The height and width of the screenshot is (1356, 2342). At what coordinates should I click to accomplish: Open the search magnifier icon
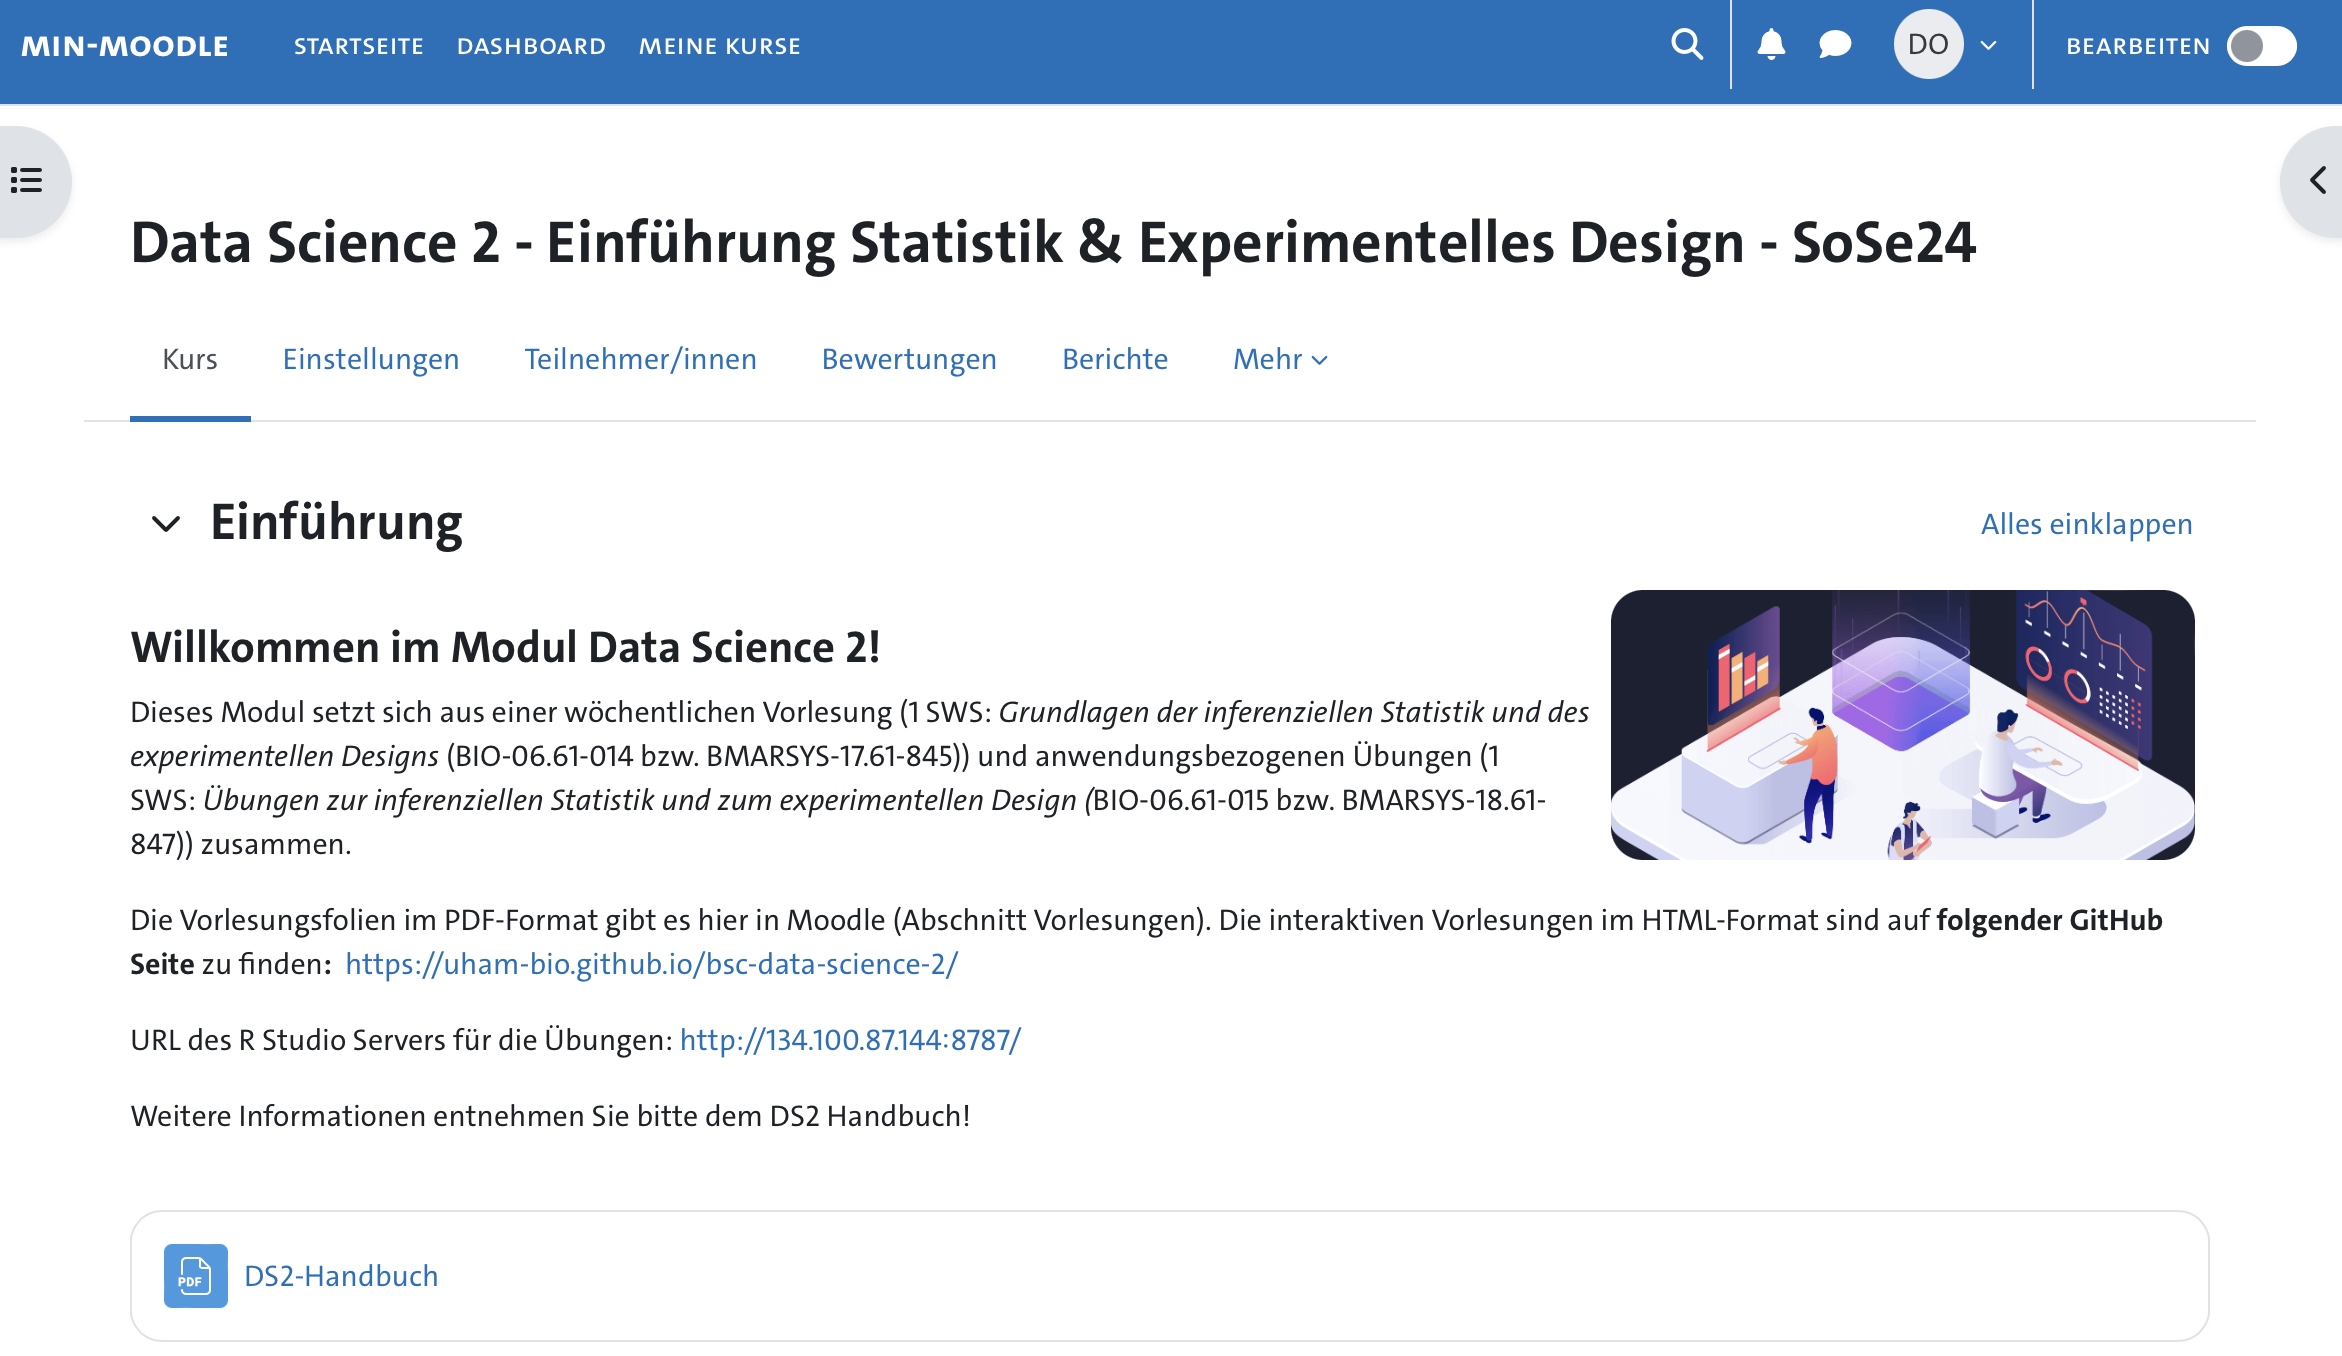pos(1687,44)
